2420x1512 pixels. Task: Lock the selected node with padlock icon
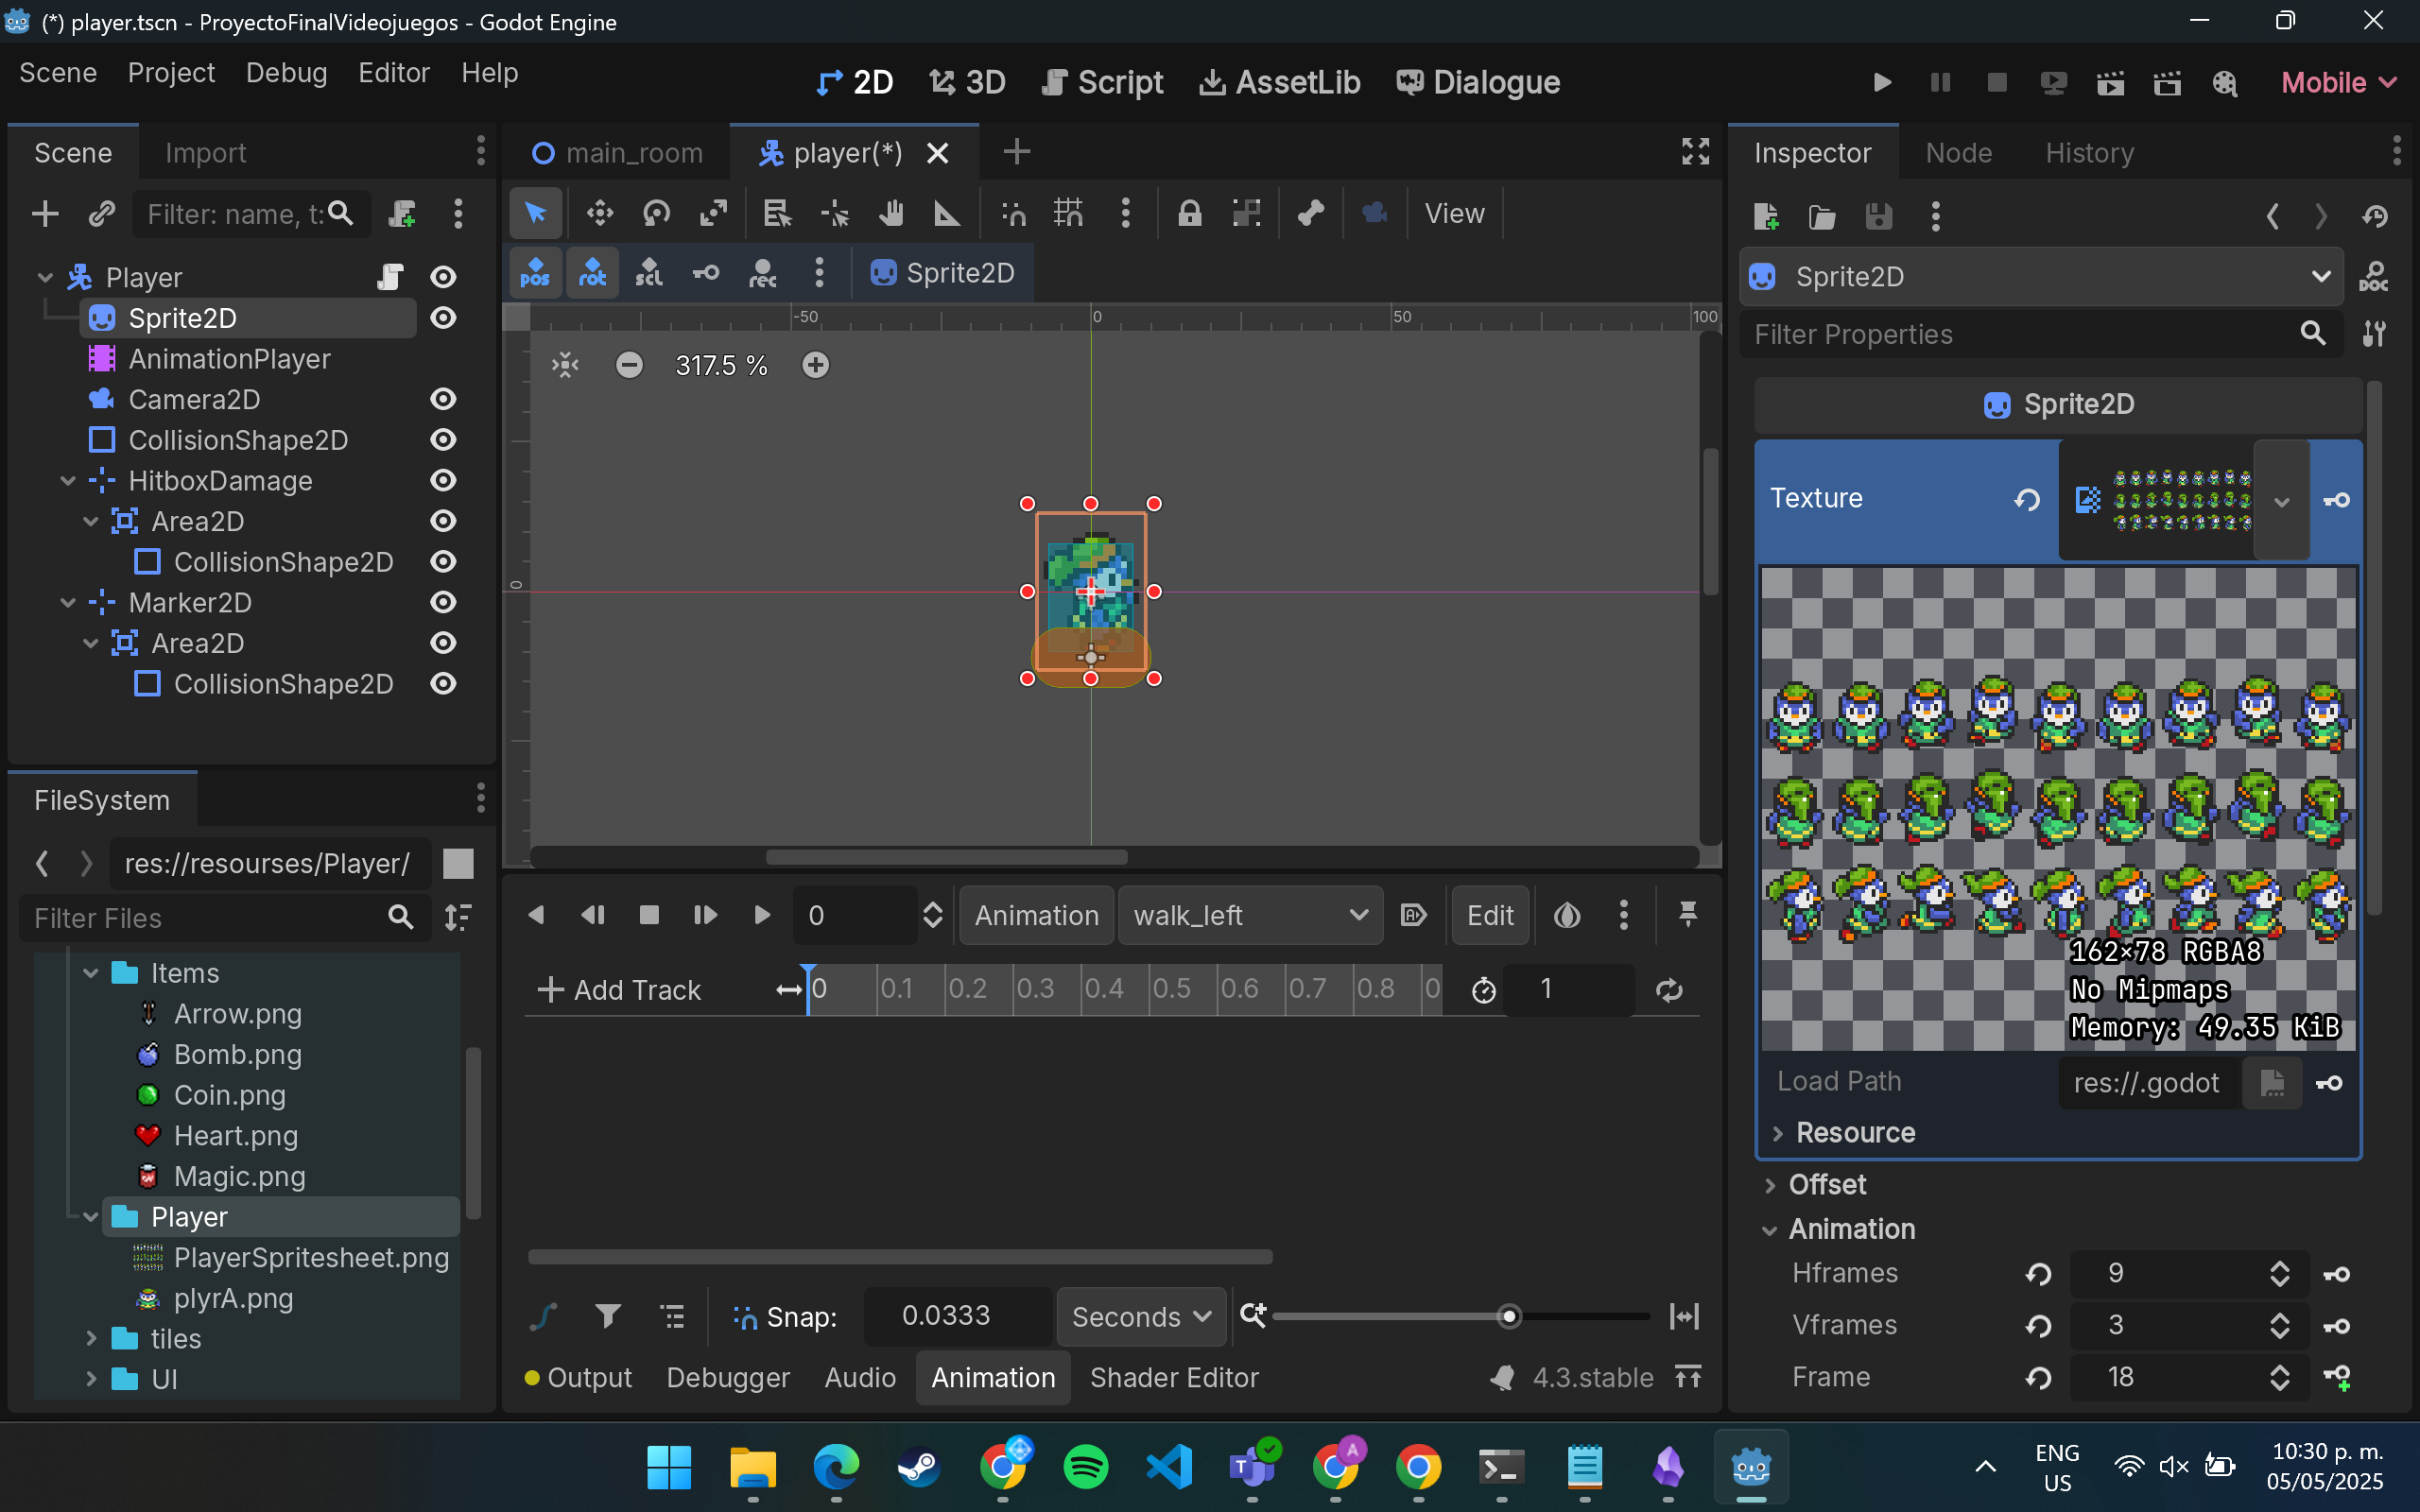click(x=1189, y=213)
